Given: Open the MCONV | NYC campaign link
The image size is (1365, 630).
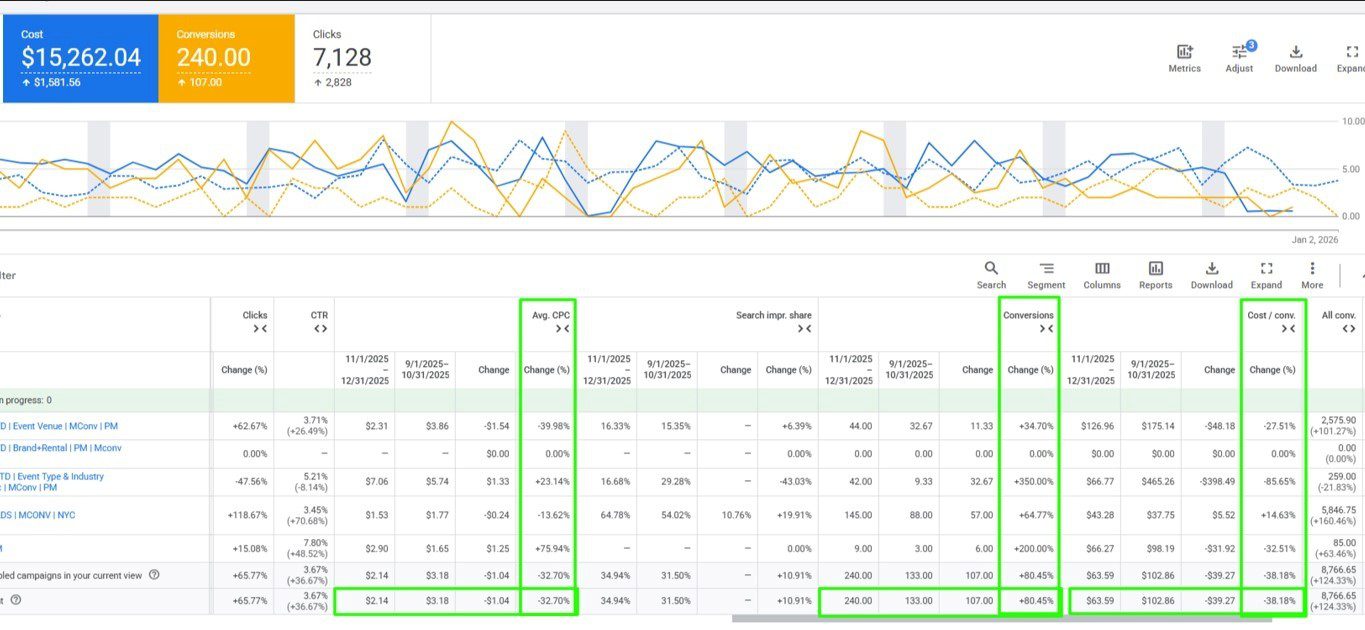Looking at the screenshot, I should 52,515.
